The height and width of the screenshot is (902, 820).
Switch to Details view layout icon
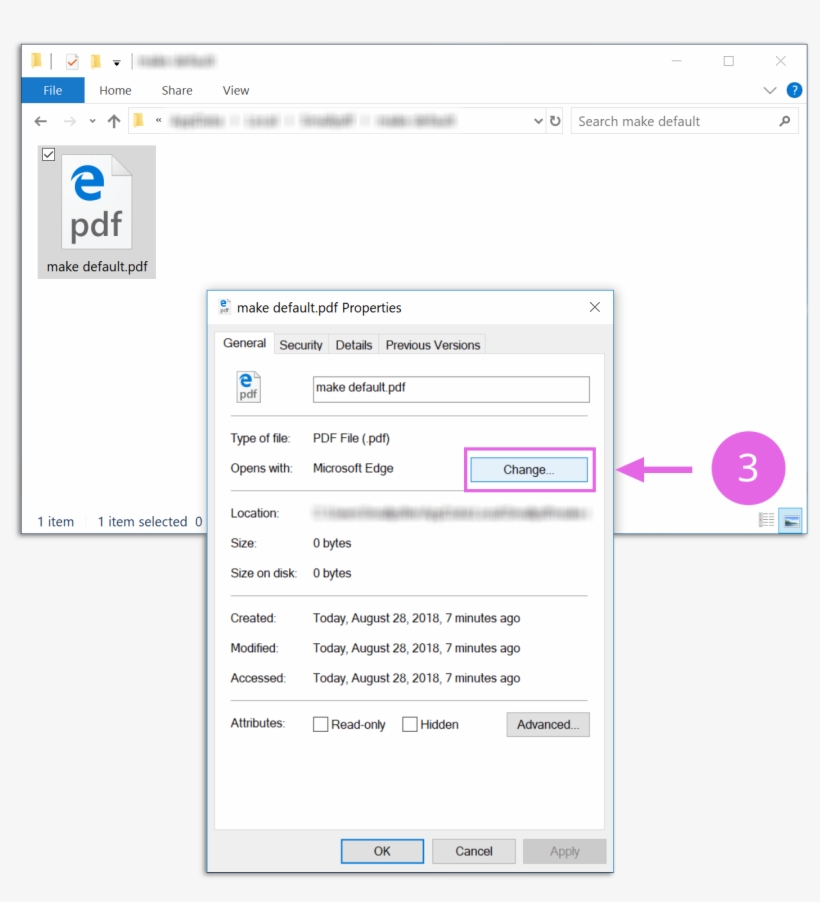[x=767, y=520]
